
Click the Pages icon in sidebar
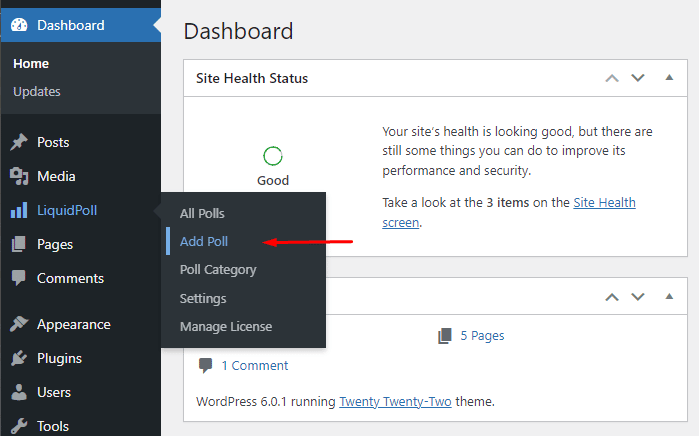pyautogui.click(x=19, y=244)
